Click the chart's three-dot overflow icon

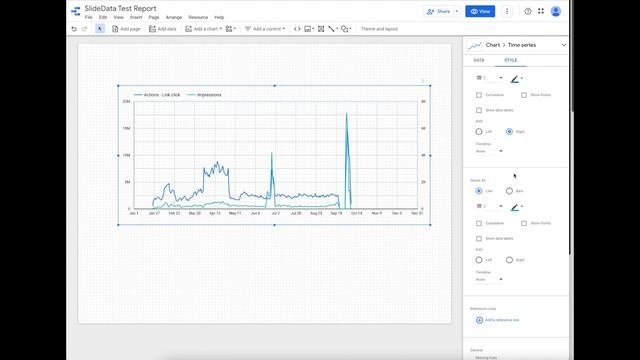[x=423, y=80]
